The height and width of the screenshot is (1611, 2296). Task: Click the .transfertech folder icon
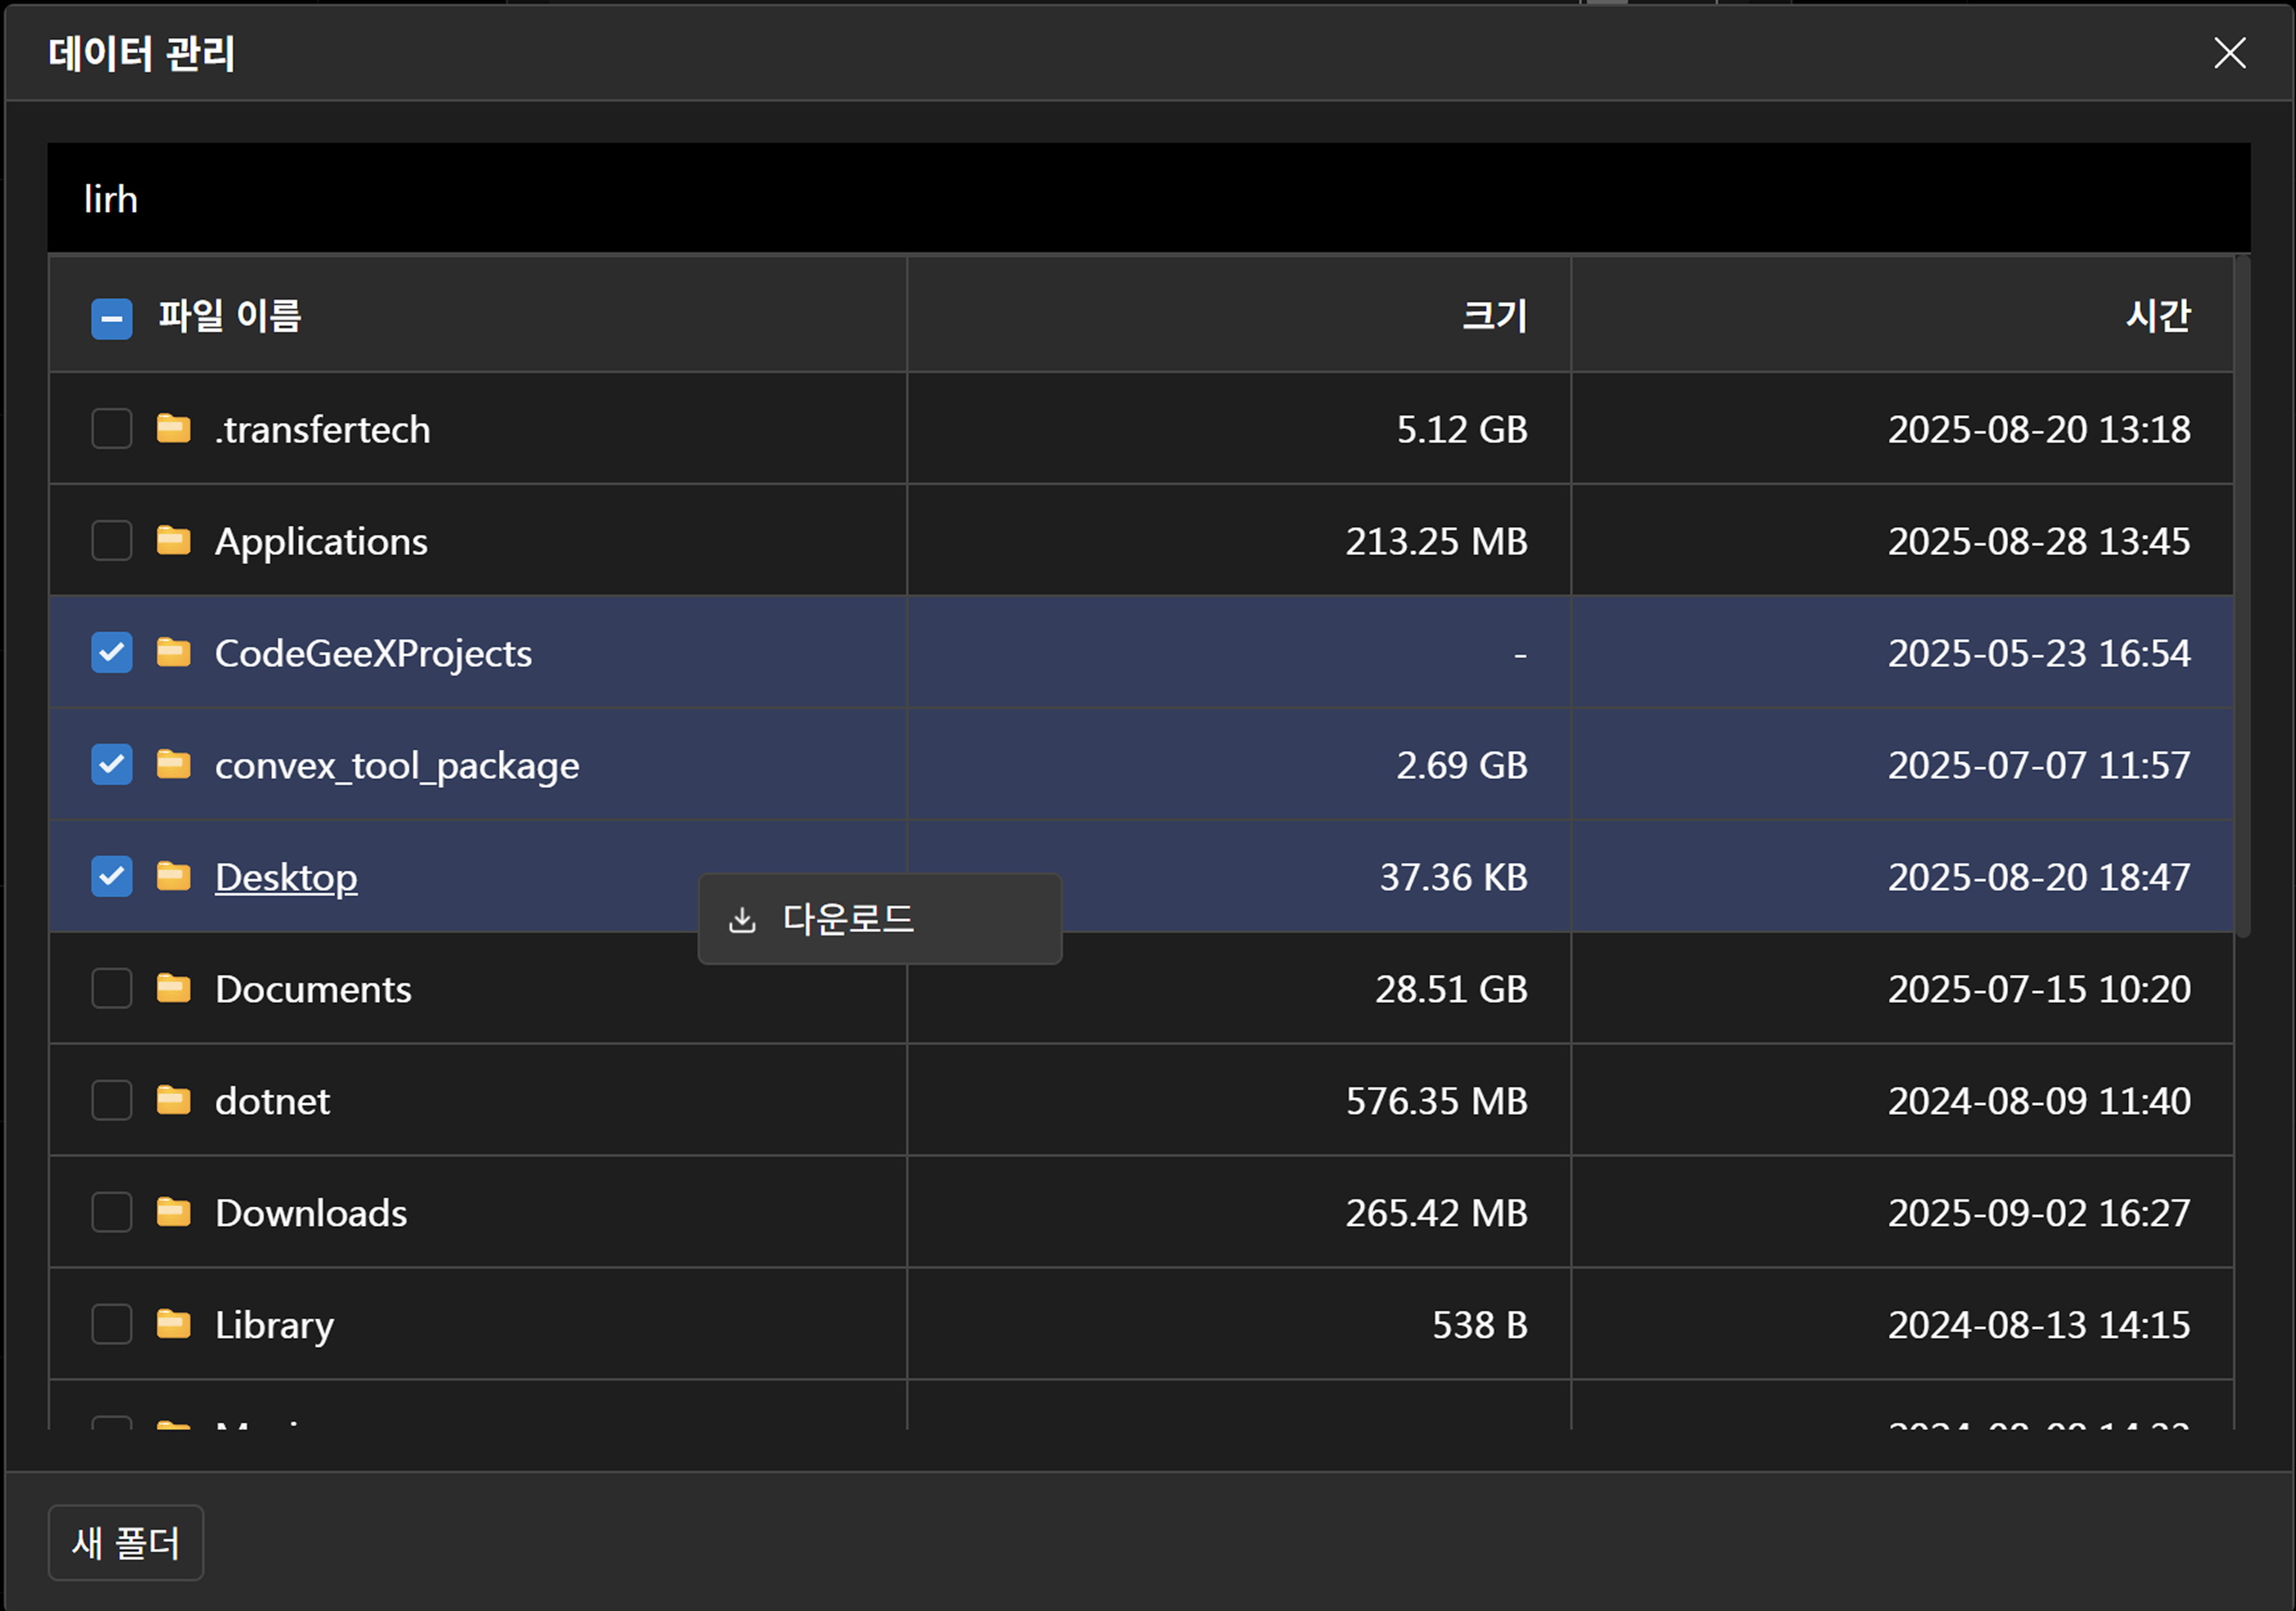173,429
